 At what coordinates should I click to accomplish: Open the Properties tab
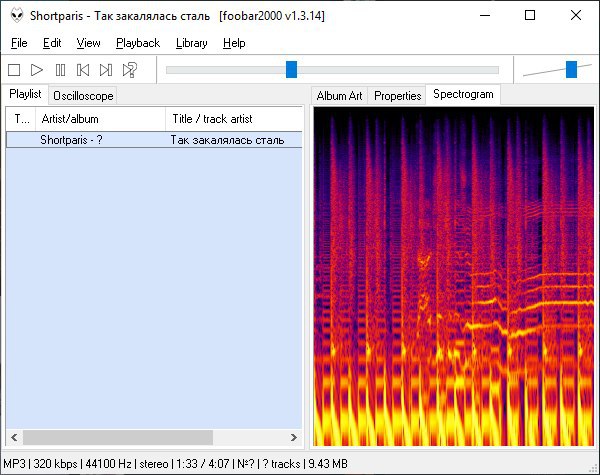click(x=398, y=96)
